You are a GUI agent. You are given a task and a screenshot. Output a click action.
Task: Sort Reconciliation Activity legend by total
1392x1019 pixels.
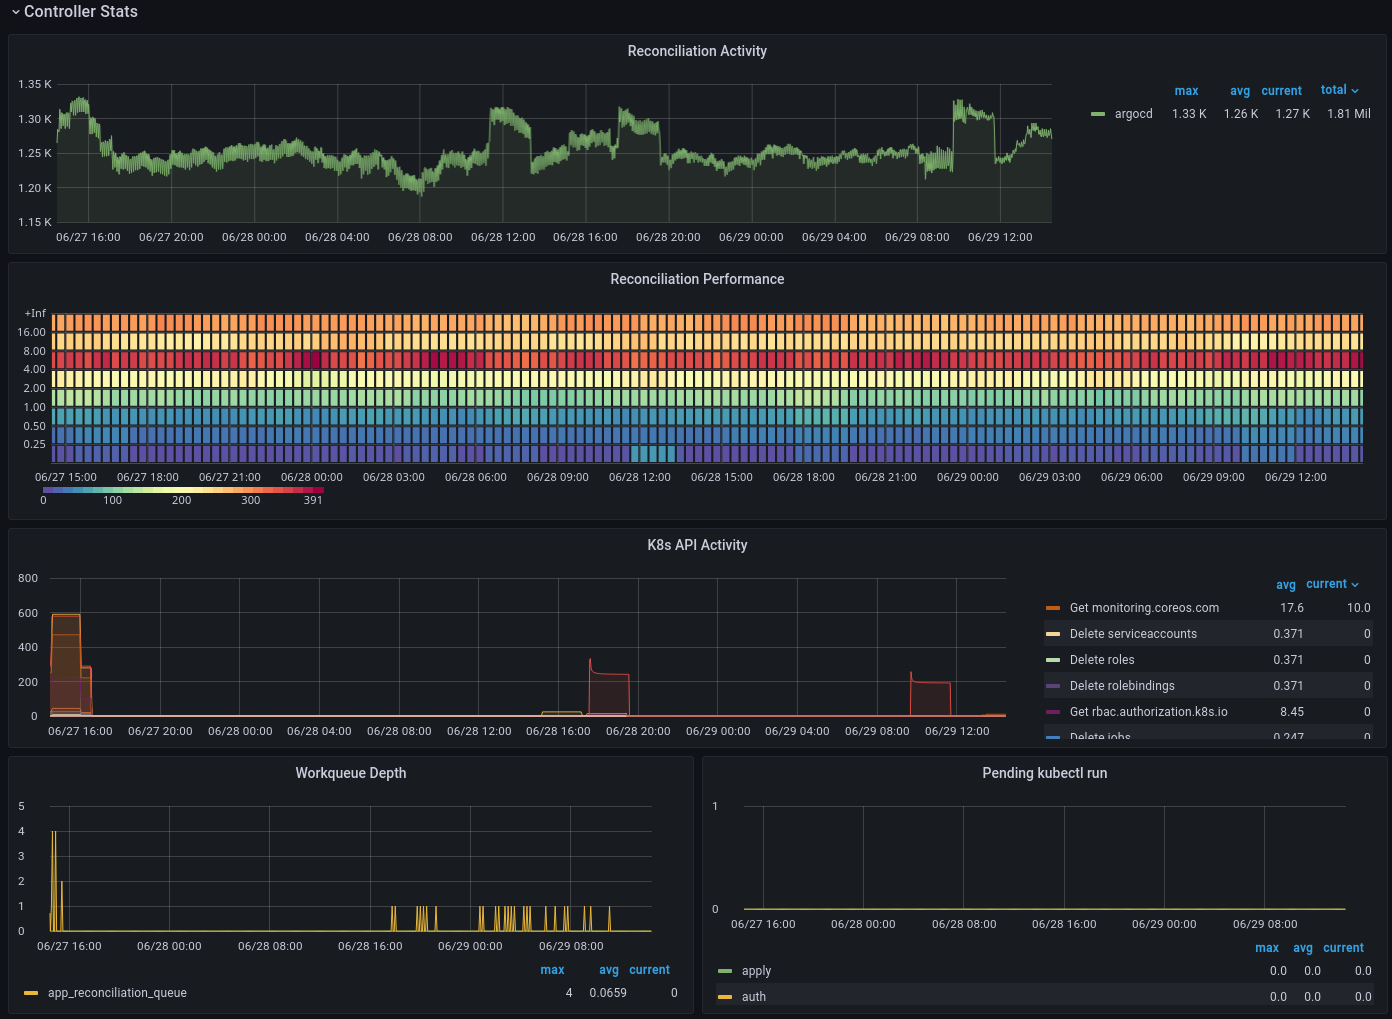point(1339,90)
